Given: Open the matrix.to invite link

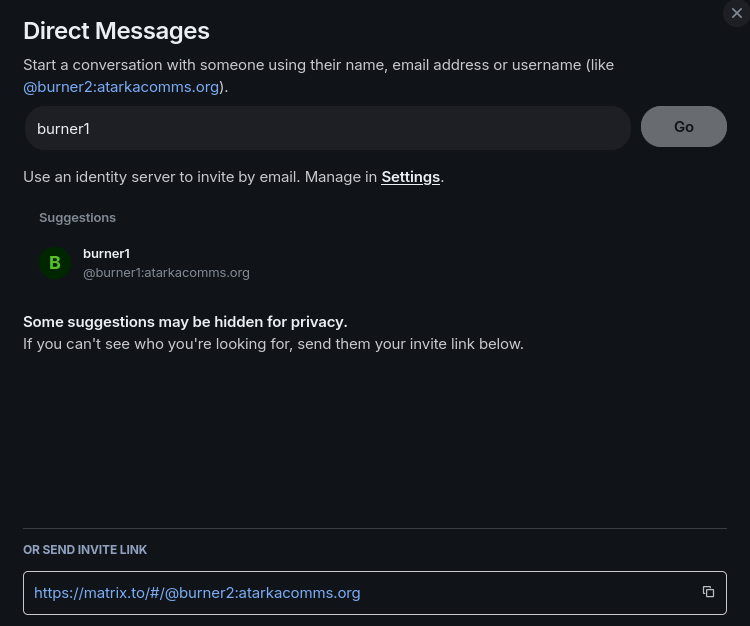Looking at the screenshot, I should click(x=197, y=593).
